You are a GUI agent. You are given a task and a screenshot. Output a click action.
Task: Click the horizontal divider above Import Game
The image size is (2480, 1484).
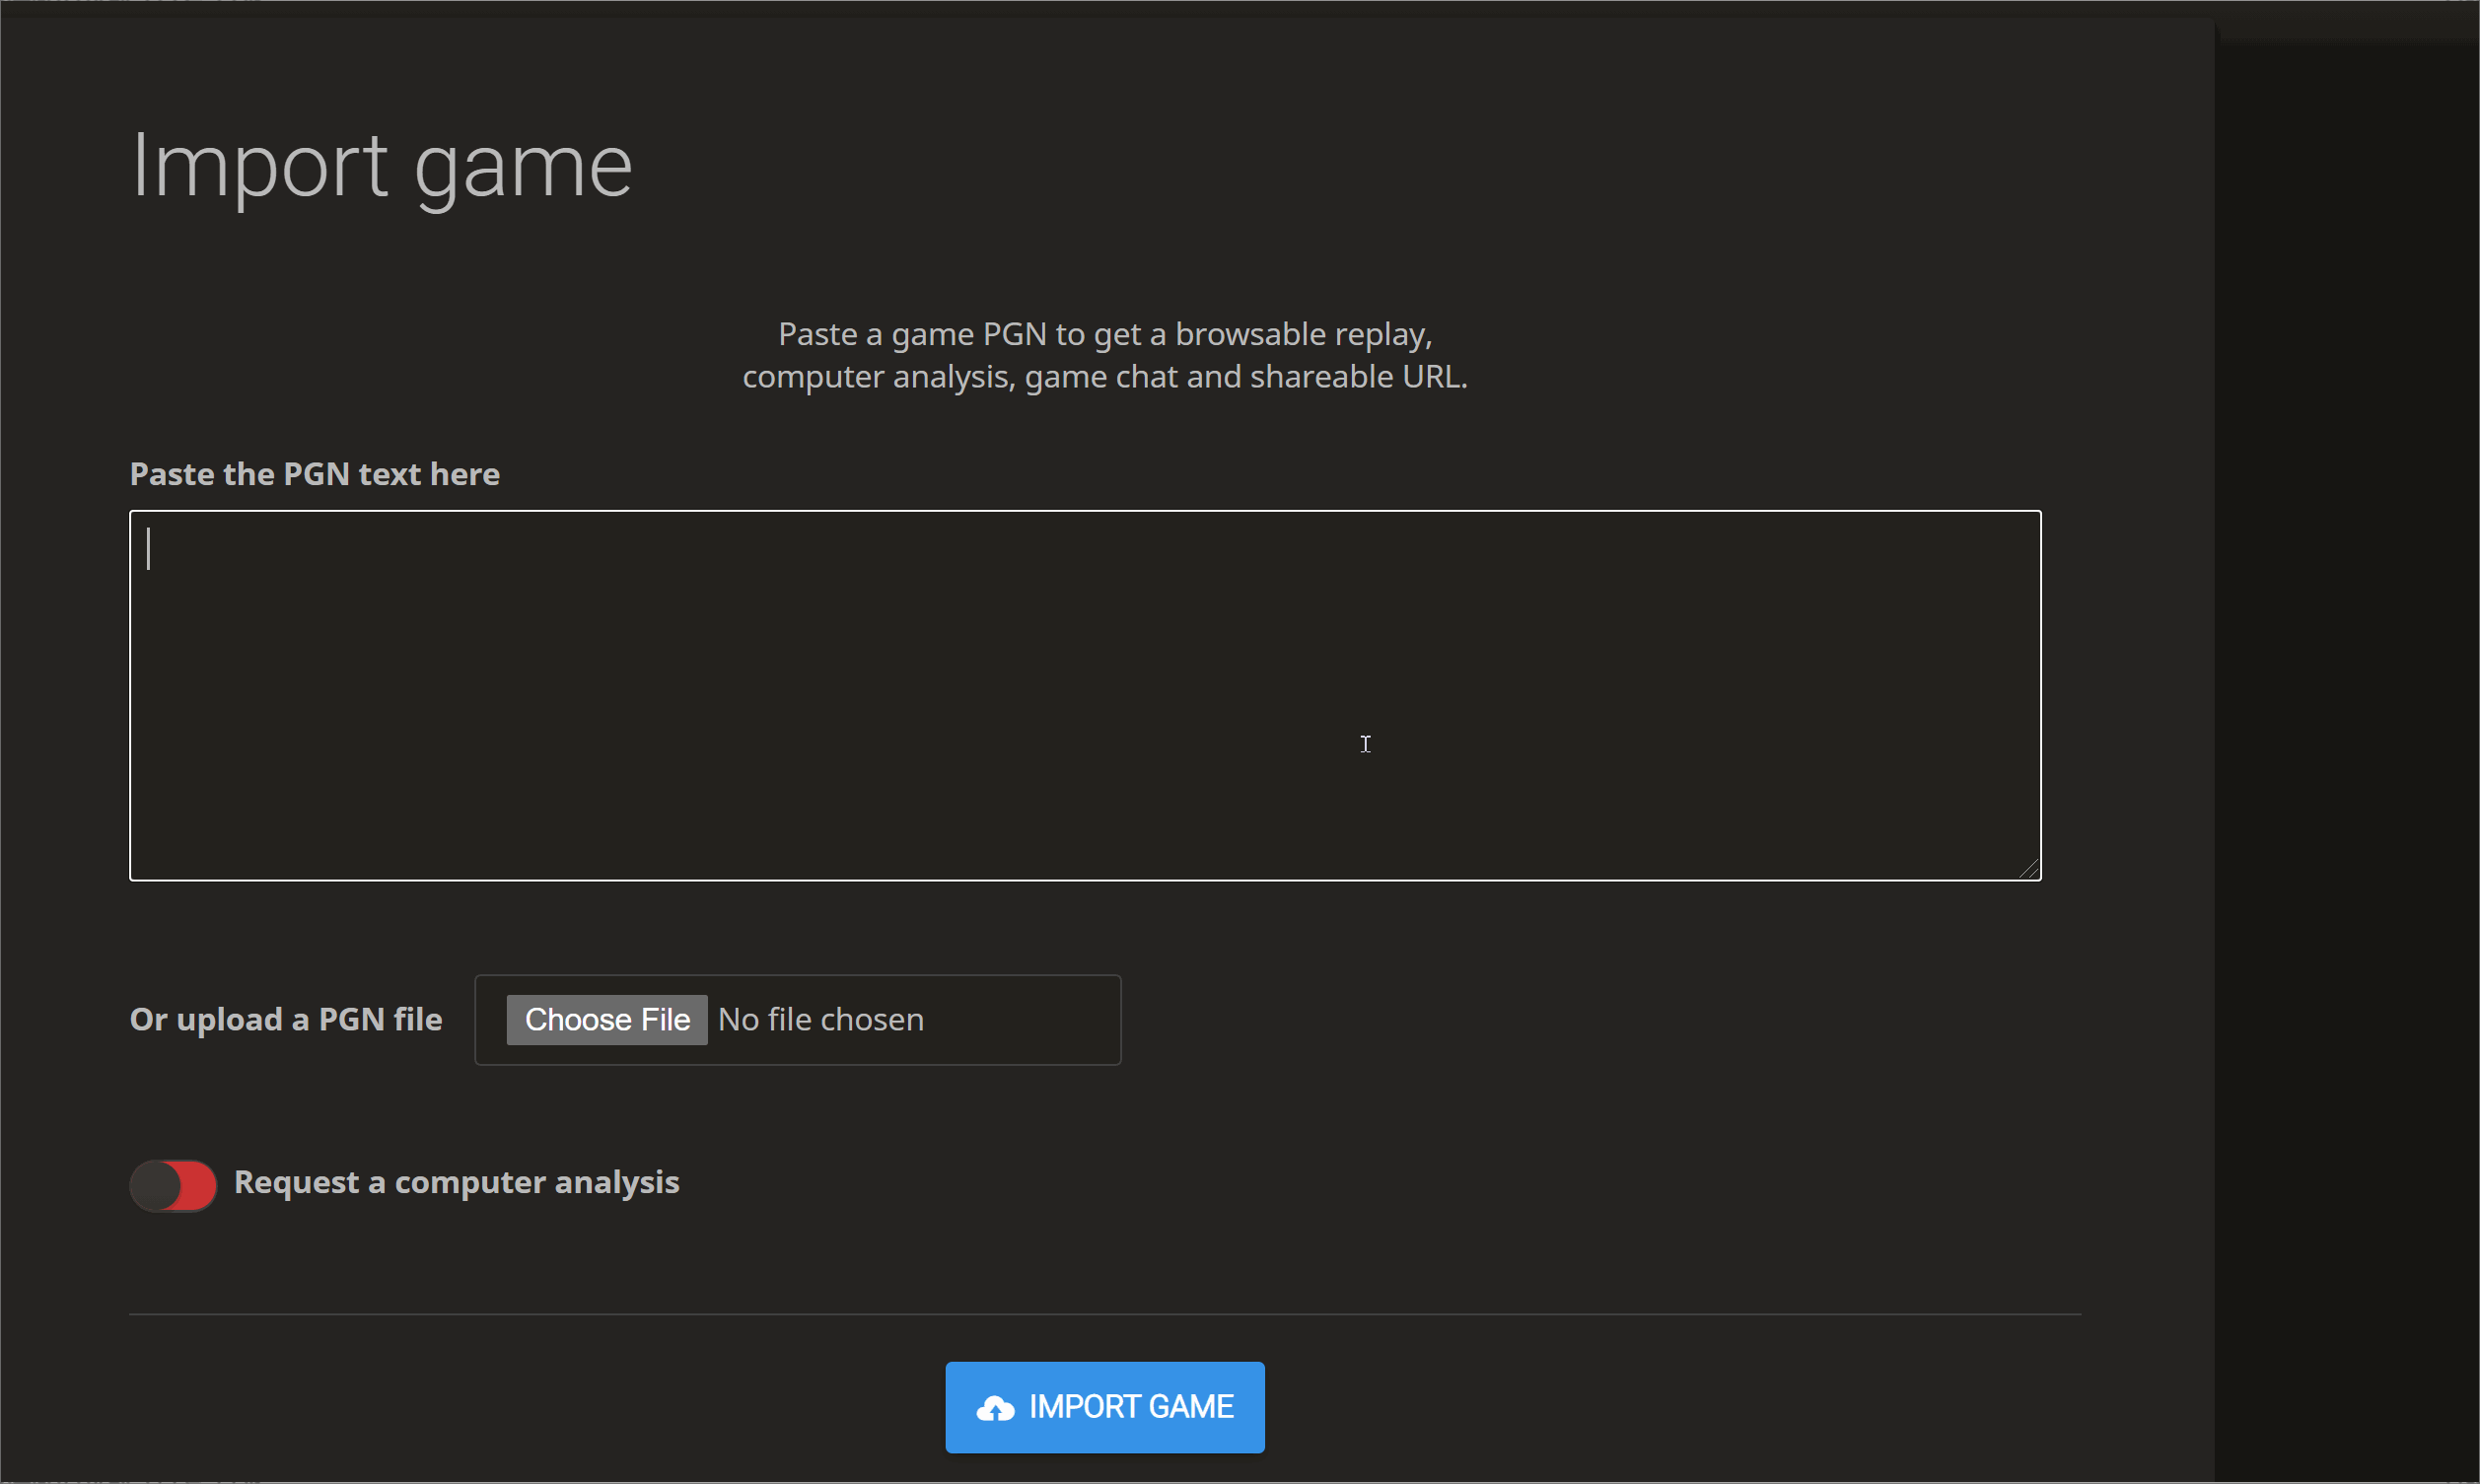[x=1104, y=1314]
